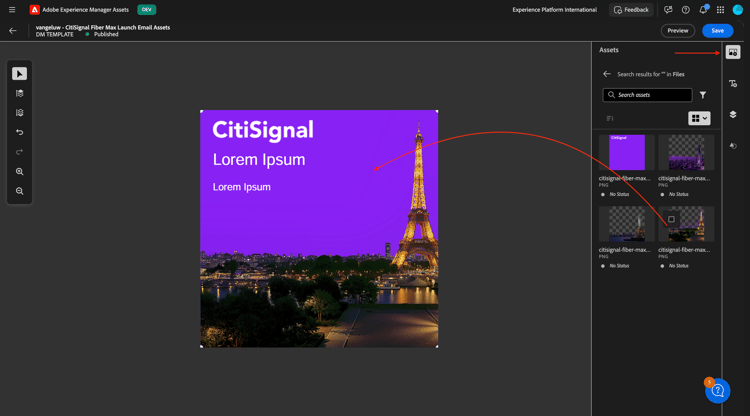Click the Feedback button
750x416 pixels.
(x=631, y=10)
